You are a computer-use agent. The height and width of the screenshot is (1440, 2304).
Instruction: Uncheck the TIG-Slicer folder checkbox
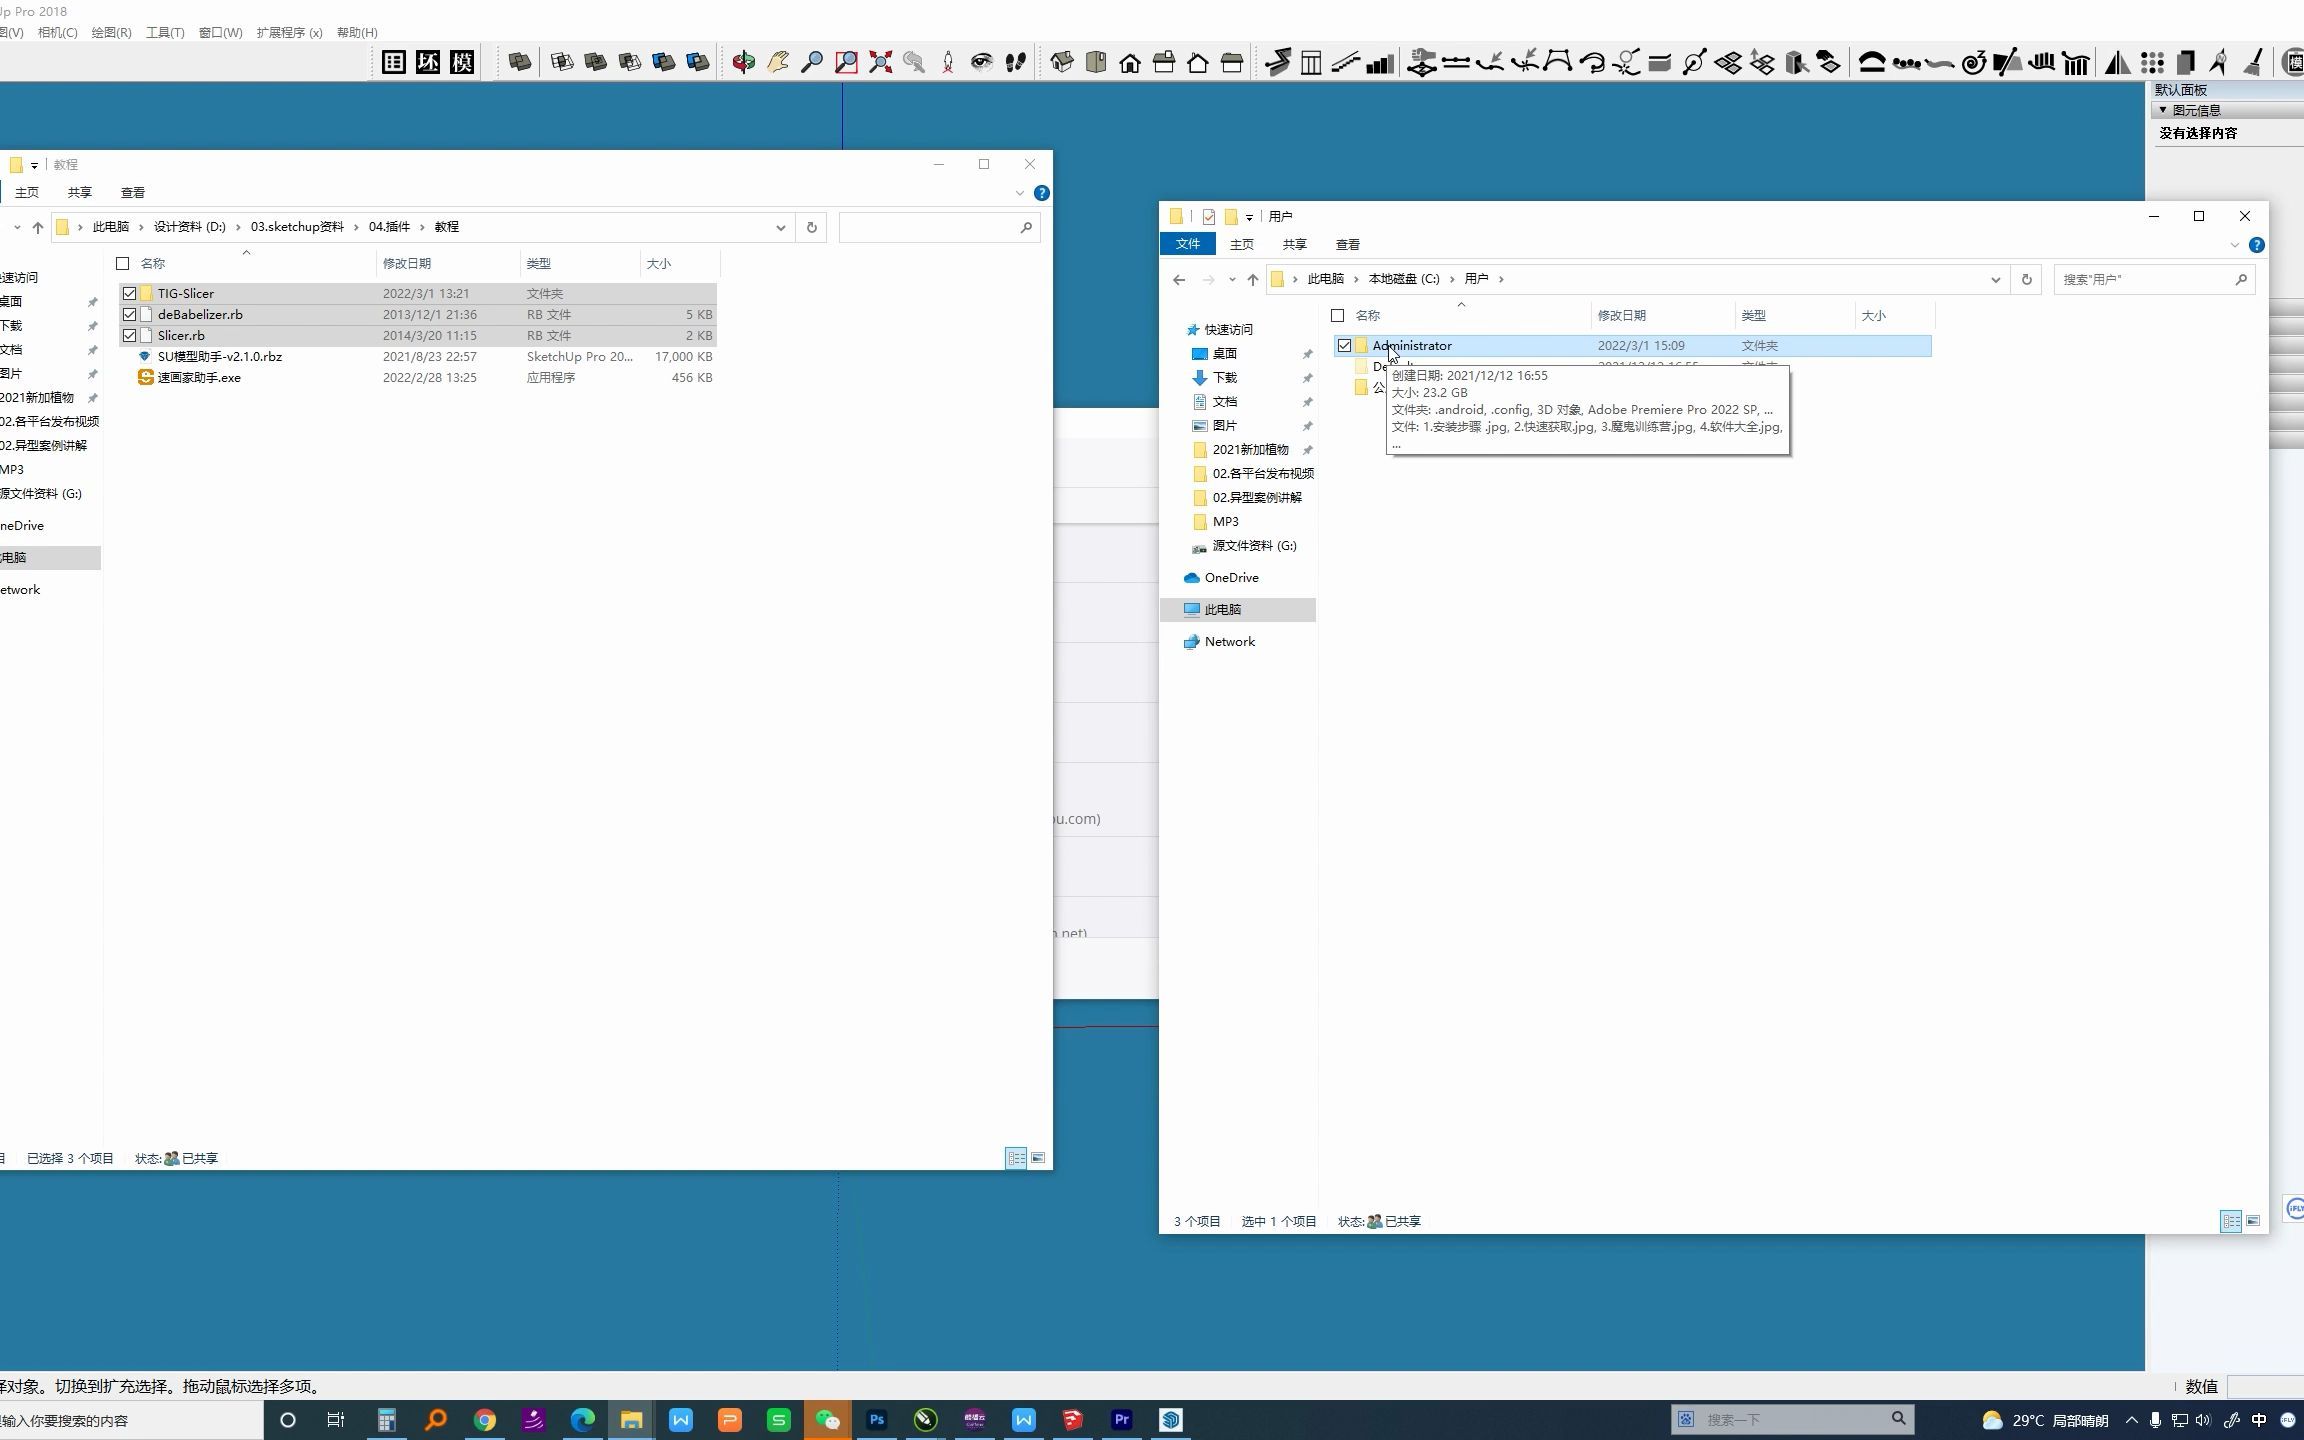coord(130,293)
